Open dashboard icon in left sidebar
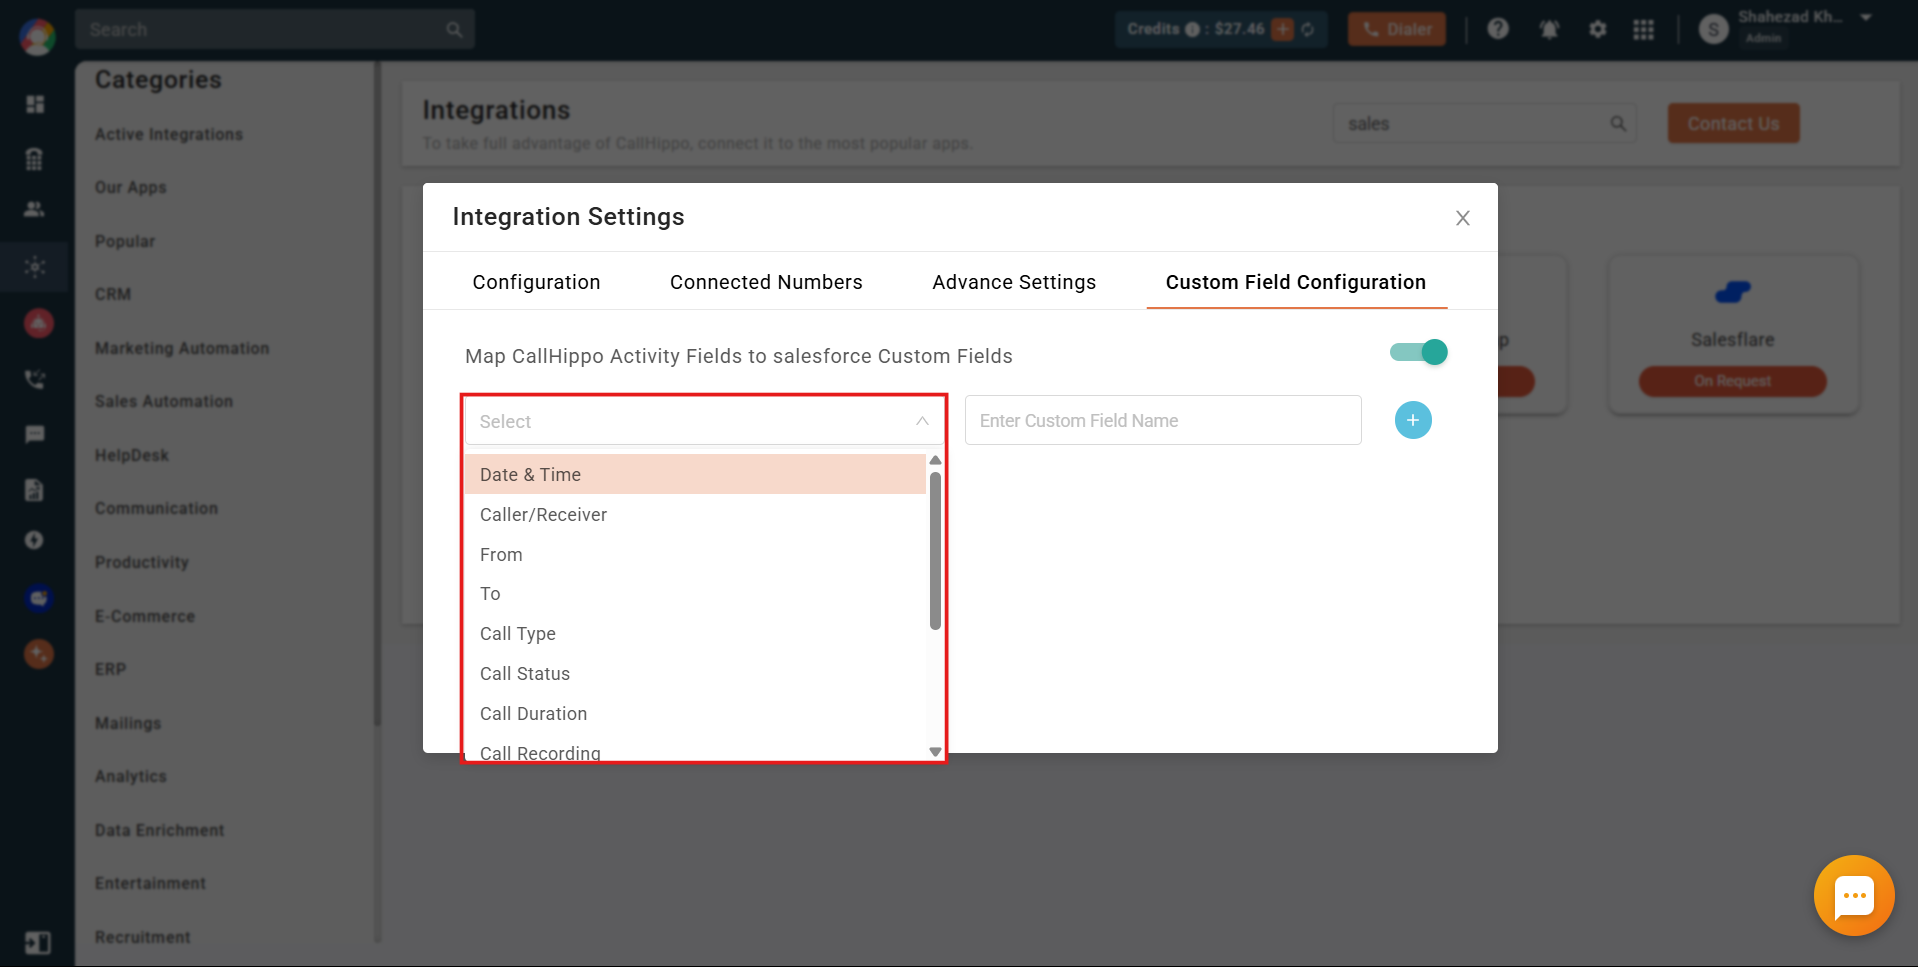This screenshot has width=1918, height=967. (35, 104)
